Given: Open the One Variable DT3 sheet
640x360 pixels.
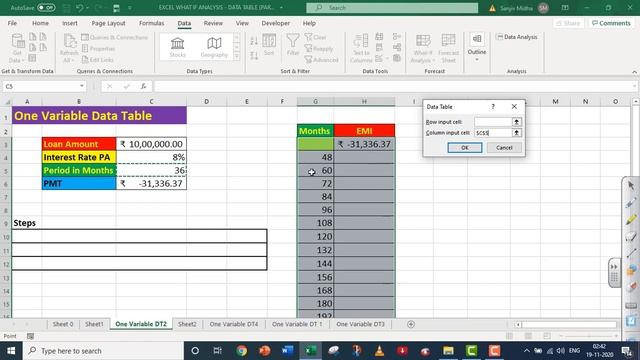Looking at the screenshot, I should 360,324.
